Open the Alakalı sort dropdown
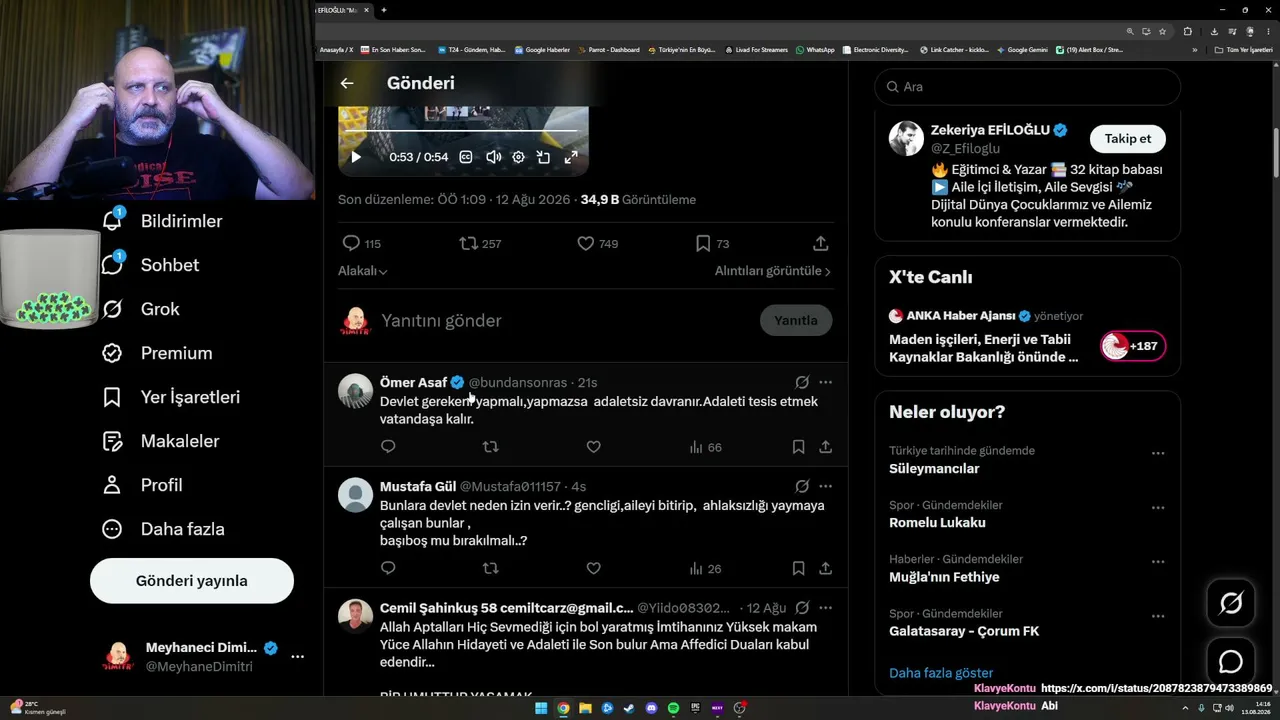This screenshot has width=1280, height=720. (362, 271)
